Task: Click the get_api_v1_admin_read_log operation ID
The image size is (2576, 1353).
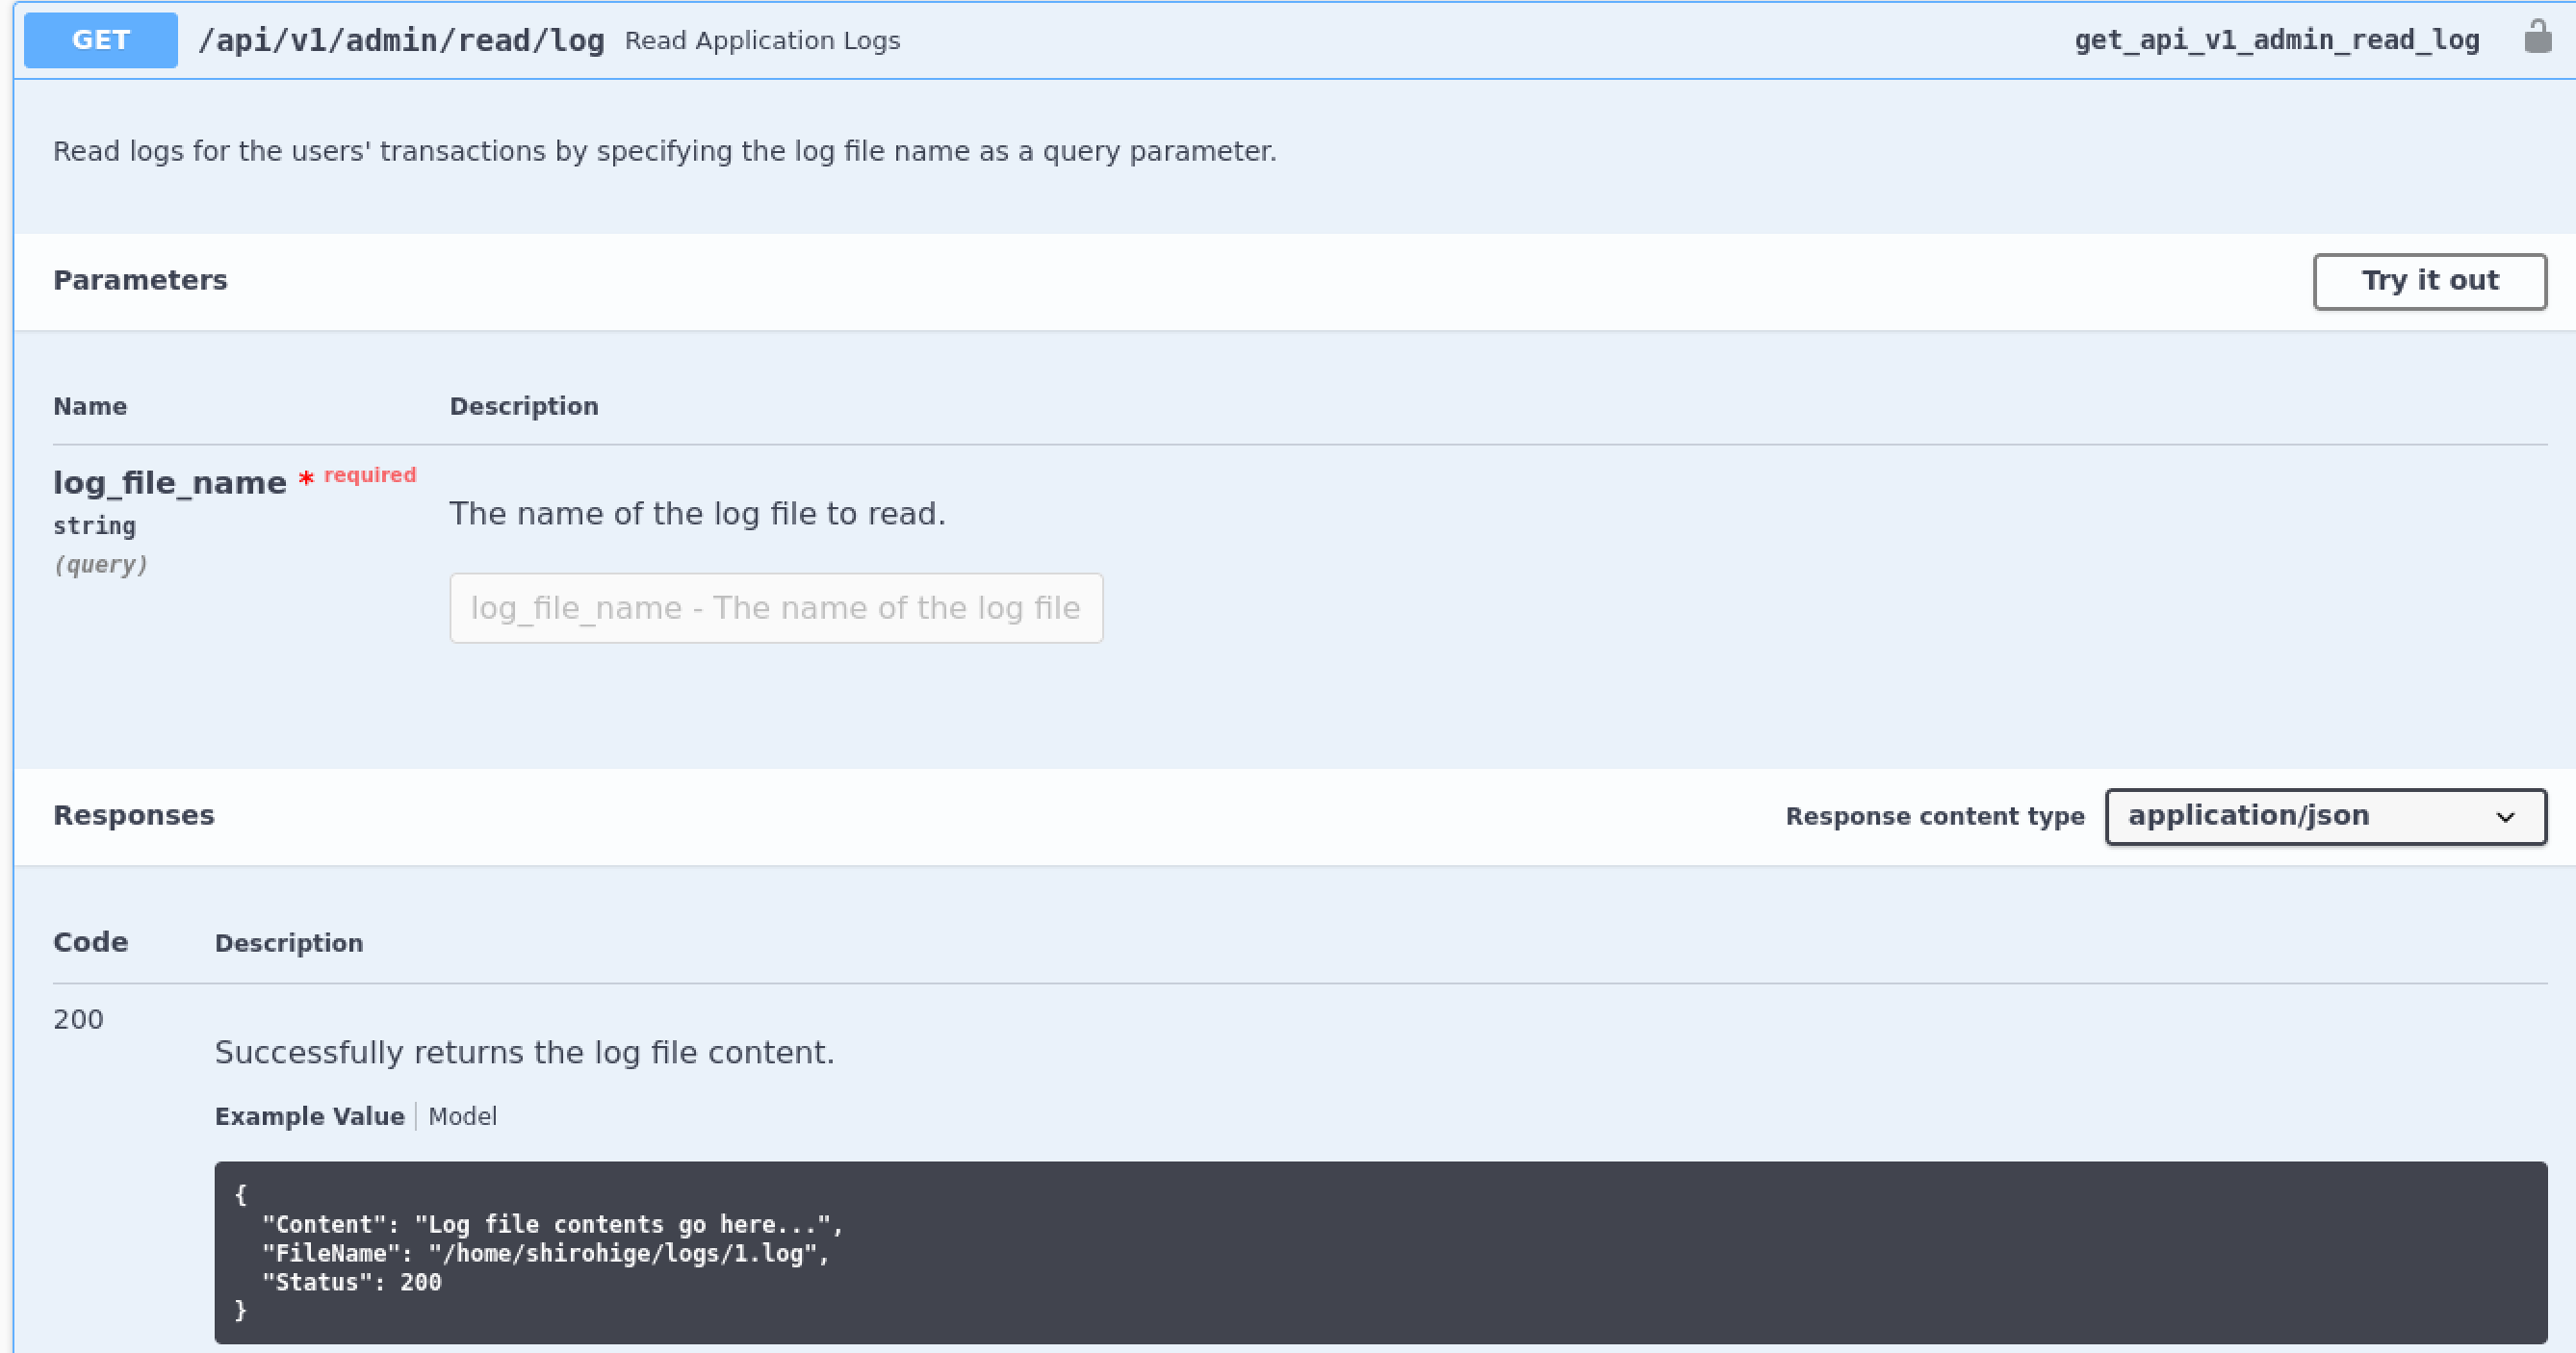Action: 2276,40
